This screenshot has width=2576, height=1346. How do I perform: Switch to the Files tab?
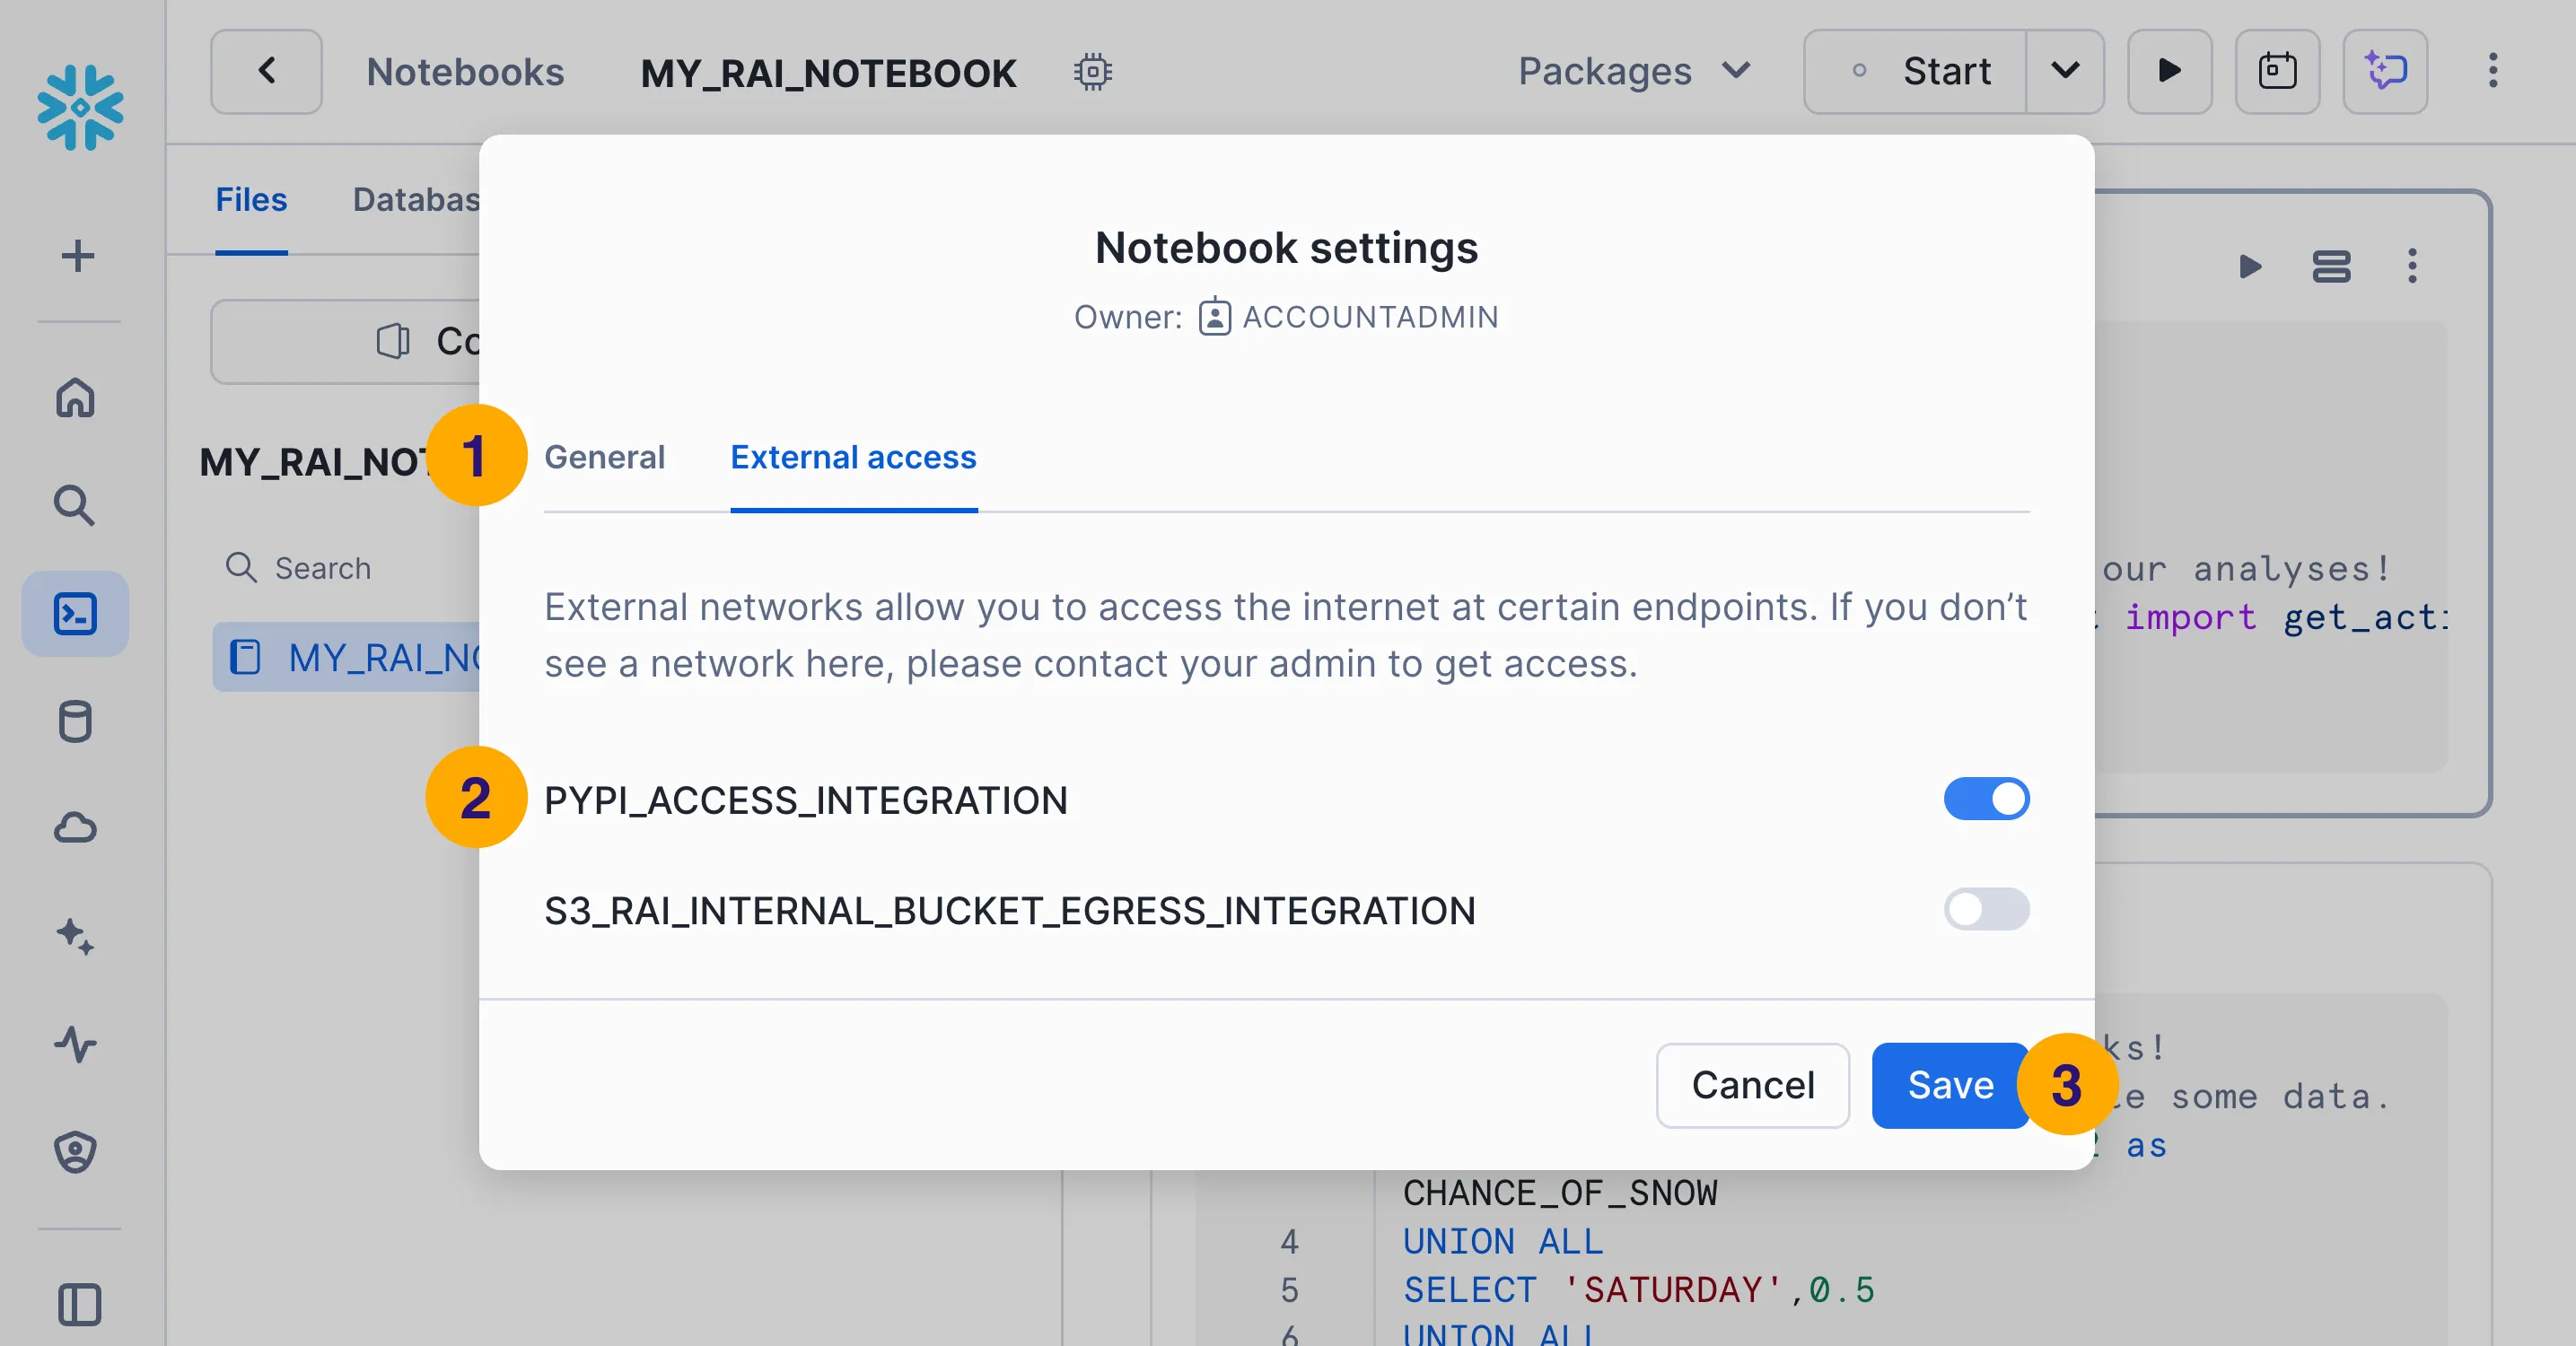click(x=251, y=200)
